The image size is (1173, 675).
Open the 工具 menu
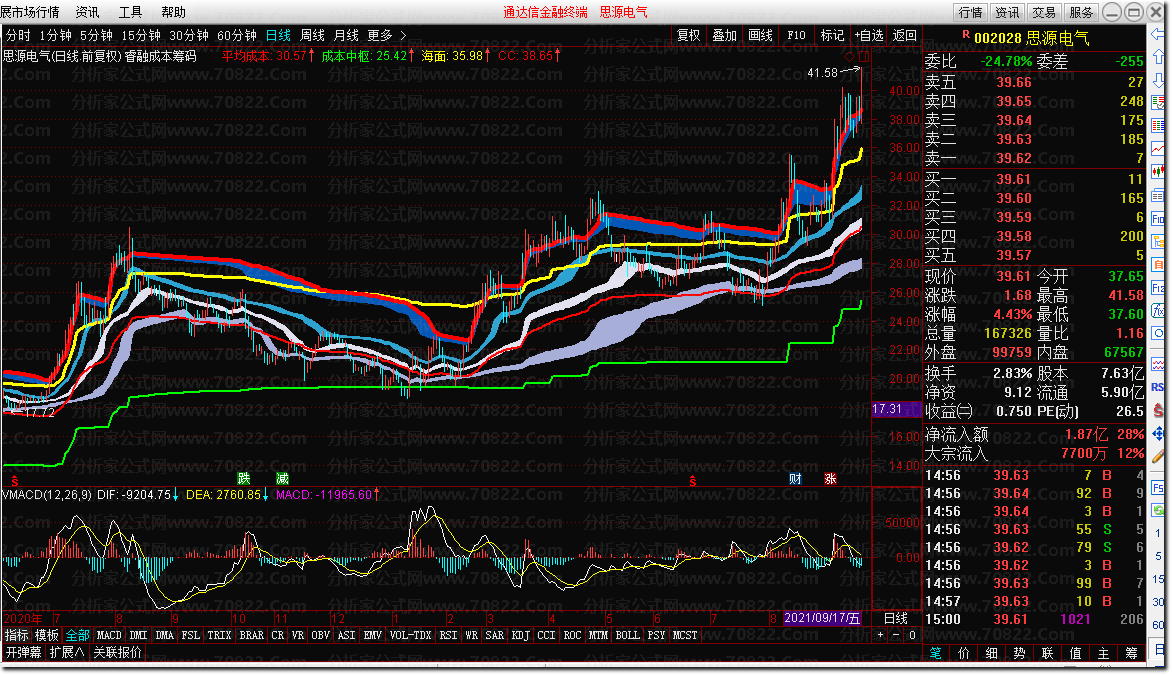click(130, 12)
